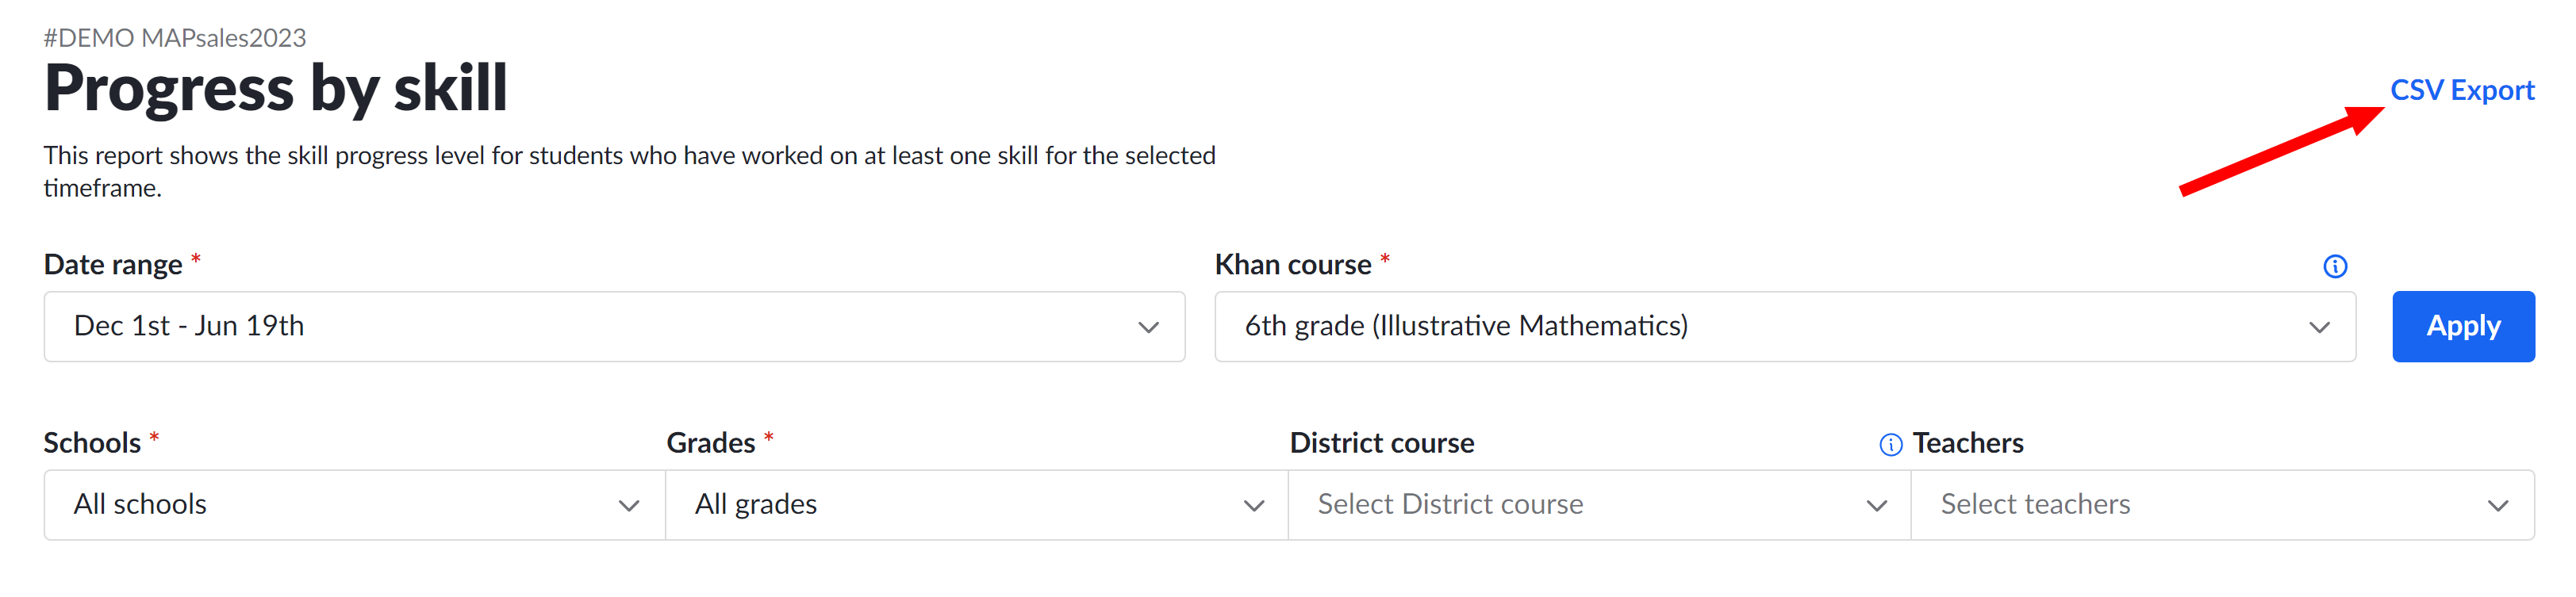Click the Select teachers chevron arrow

pyautogui.click(x=2498, y=506)
